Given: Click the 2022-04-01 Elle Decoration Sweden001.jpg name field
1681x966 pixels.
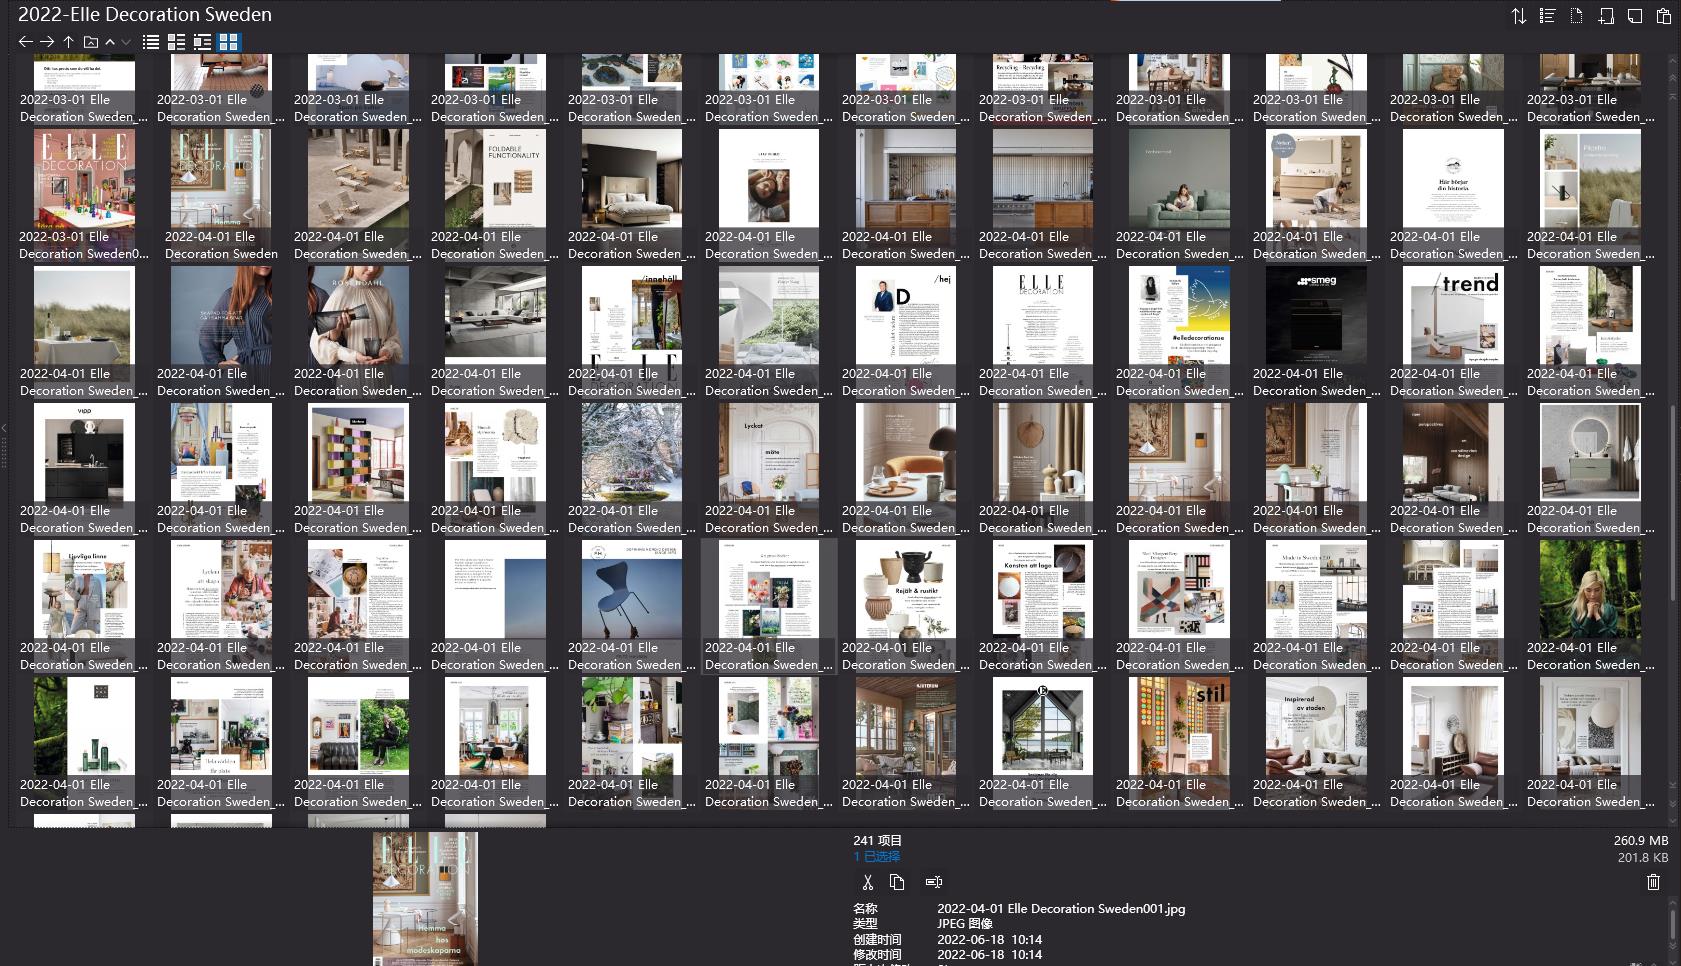Looking at the screenshot, I should [x=1060, y=909].
